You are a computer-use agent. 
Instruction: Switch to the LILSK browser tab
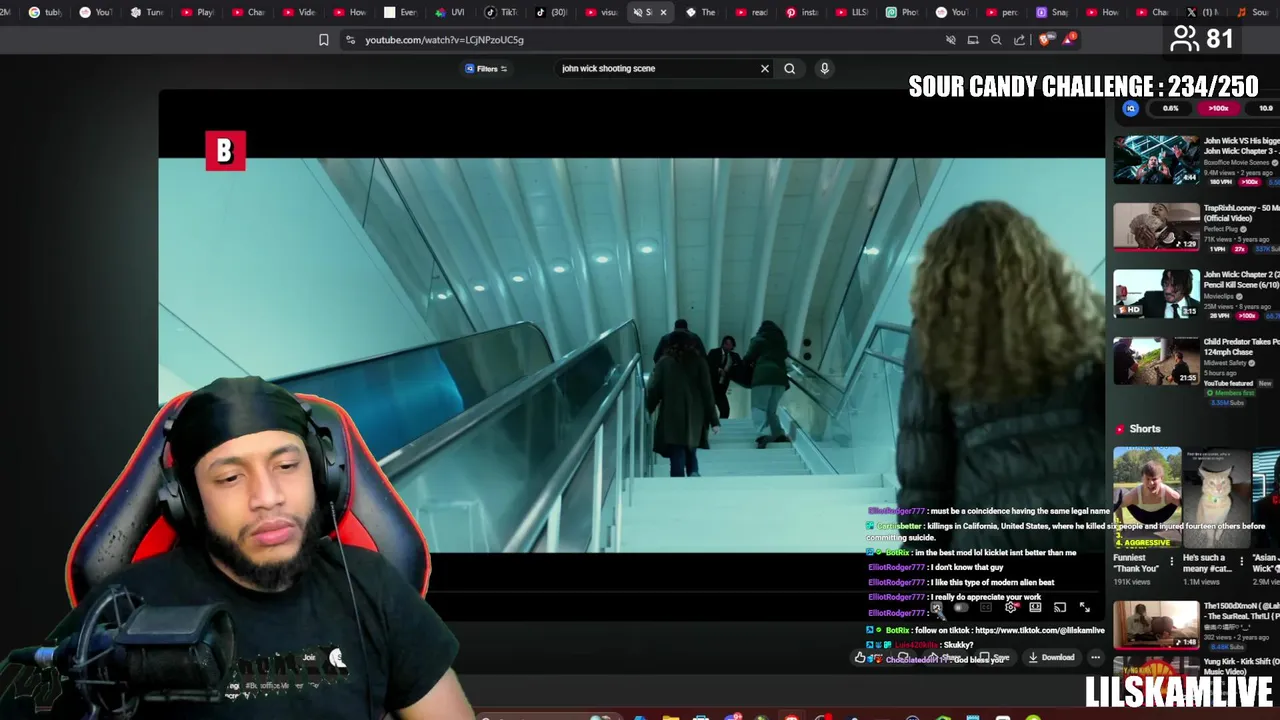pos(852,12)
